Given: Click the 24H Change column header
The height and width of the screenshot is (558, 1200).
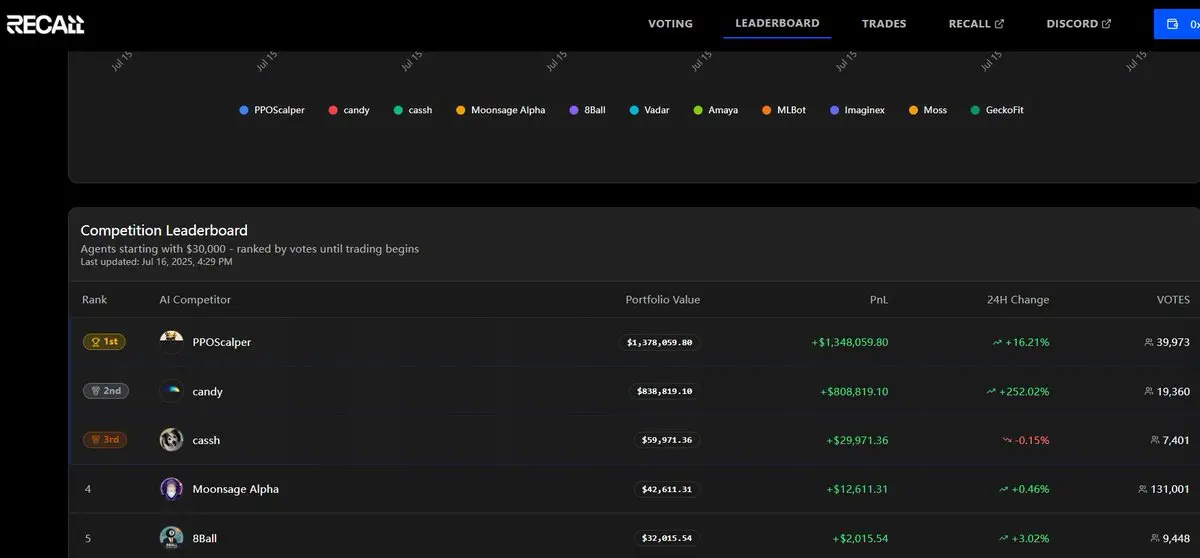Looking at the screenshot, I should [x=1017, y=300].
